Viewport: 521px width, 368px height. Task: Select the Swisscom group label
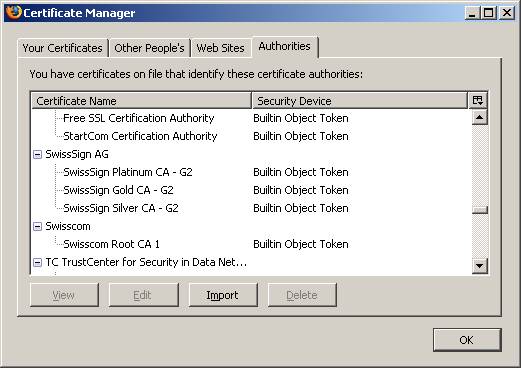coord(68,226)
